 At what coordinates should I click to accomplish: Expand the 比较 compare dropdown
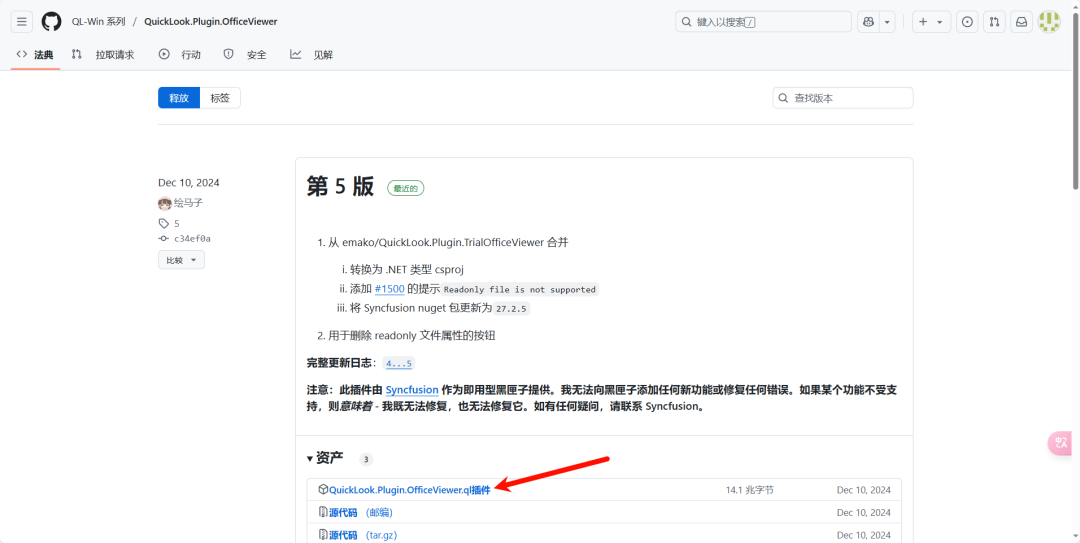tap(181, 260)
